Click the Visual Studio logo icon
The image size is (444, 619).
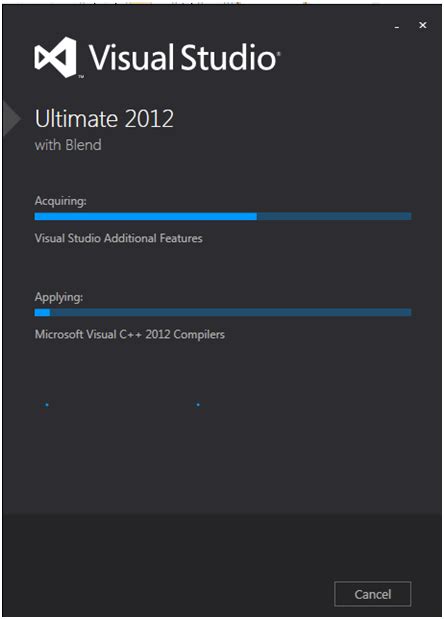point(55,57)
